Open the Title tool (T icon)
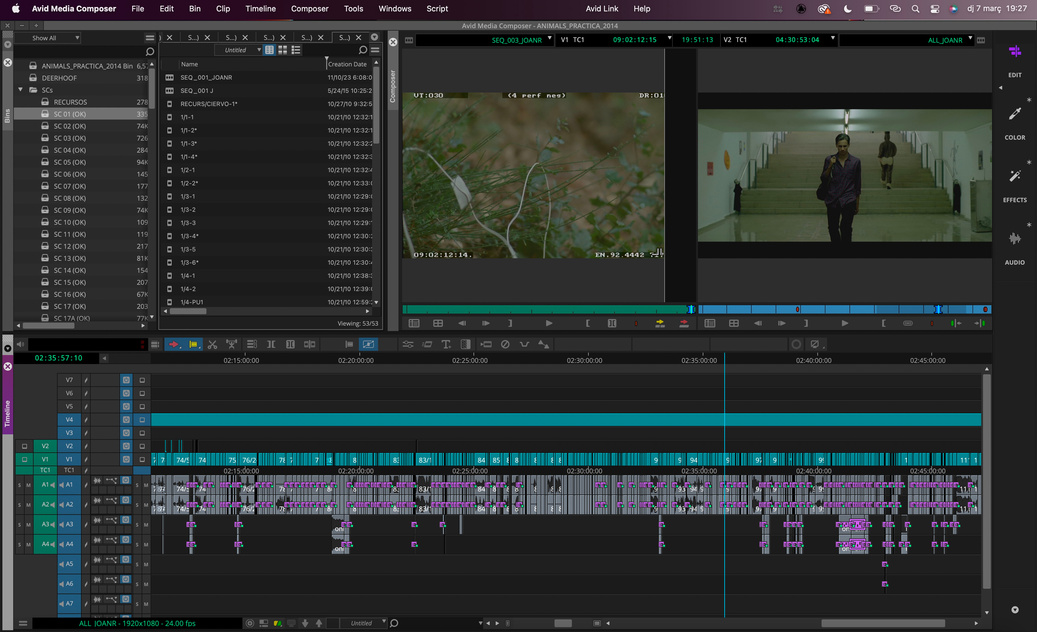1037x632 pixels. click(446, 344)
